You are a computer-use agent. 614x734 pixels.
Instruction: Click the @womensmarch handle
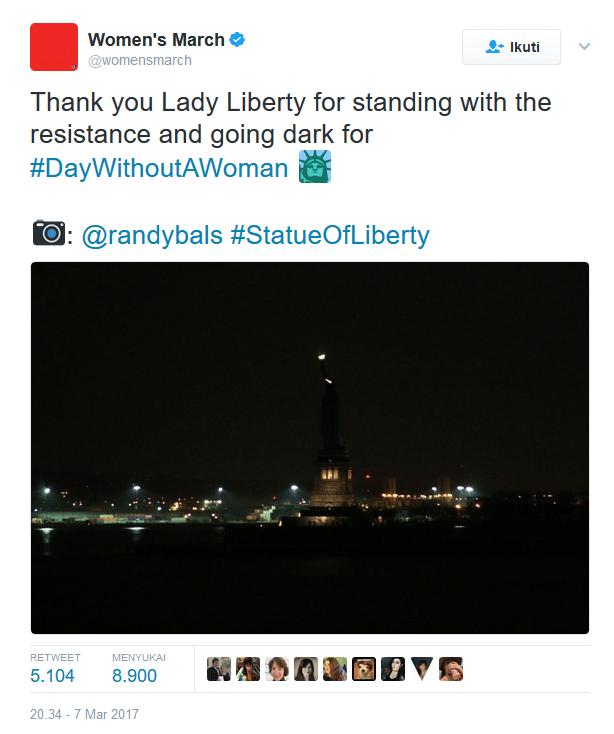(140, 60)
